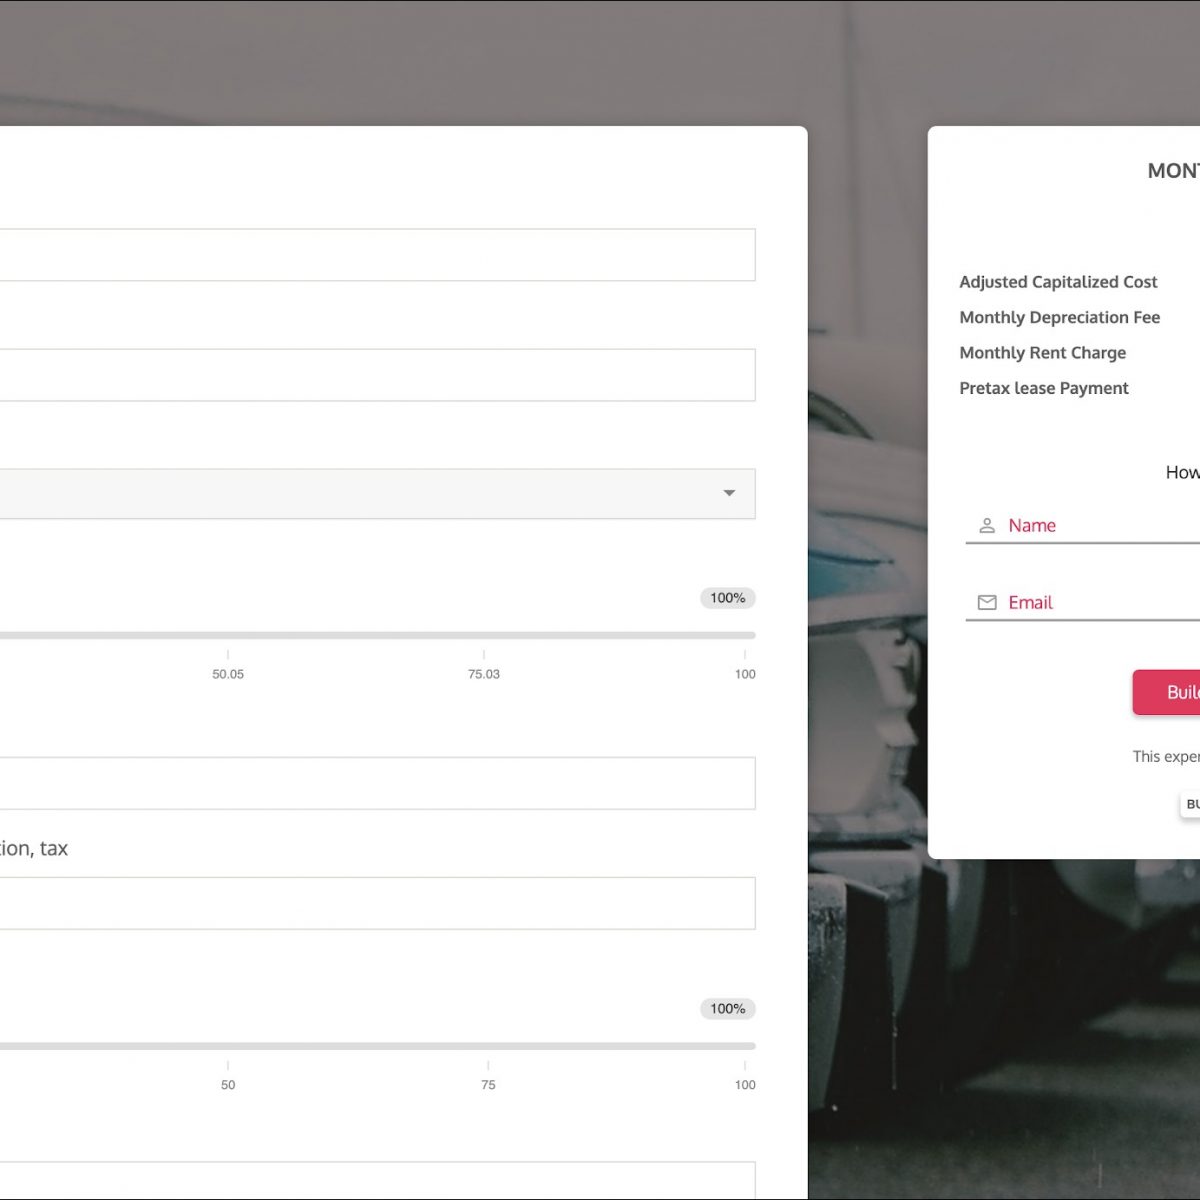Set lower slider to the 75 tick

point(488,1046)
